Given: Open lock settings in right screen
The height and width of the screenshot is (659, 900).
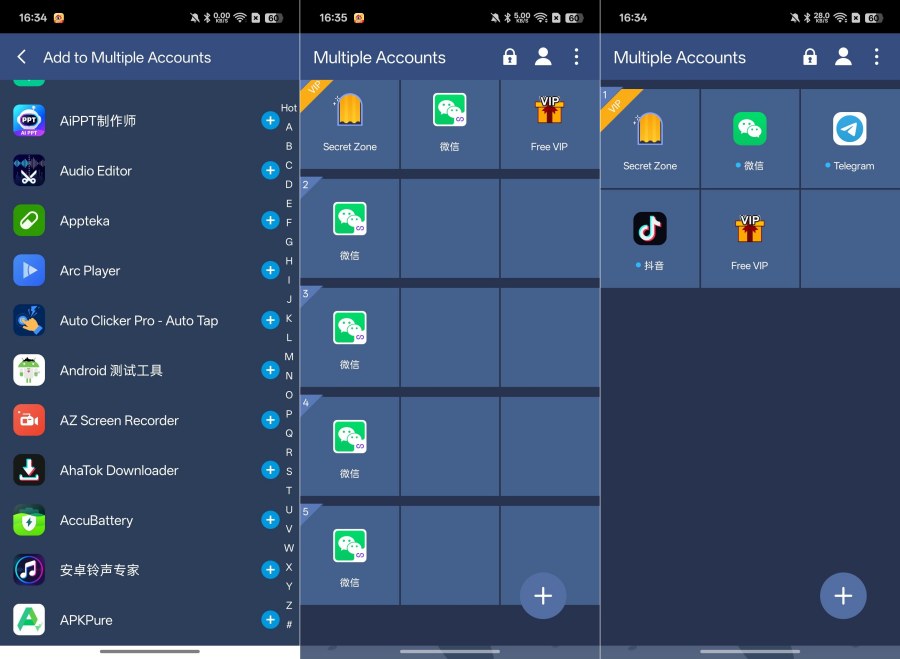Looking at the screenshot, I should 810,57.
